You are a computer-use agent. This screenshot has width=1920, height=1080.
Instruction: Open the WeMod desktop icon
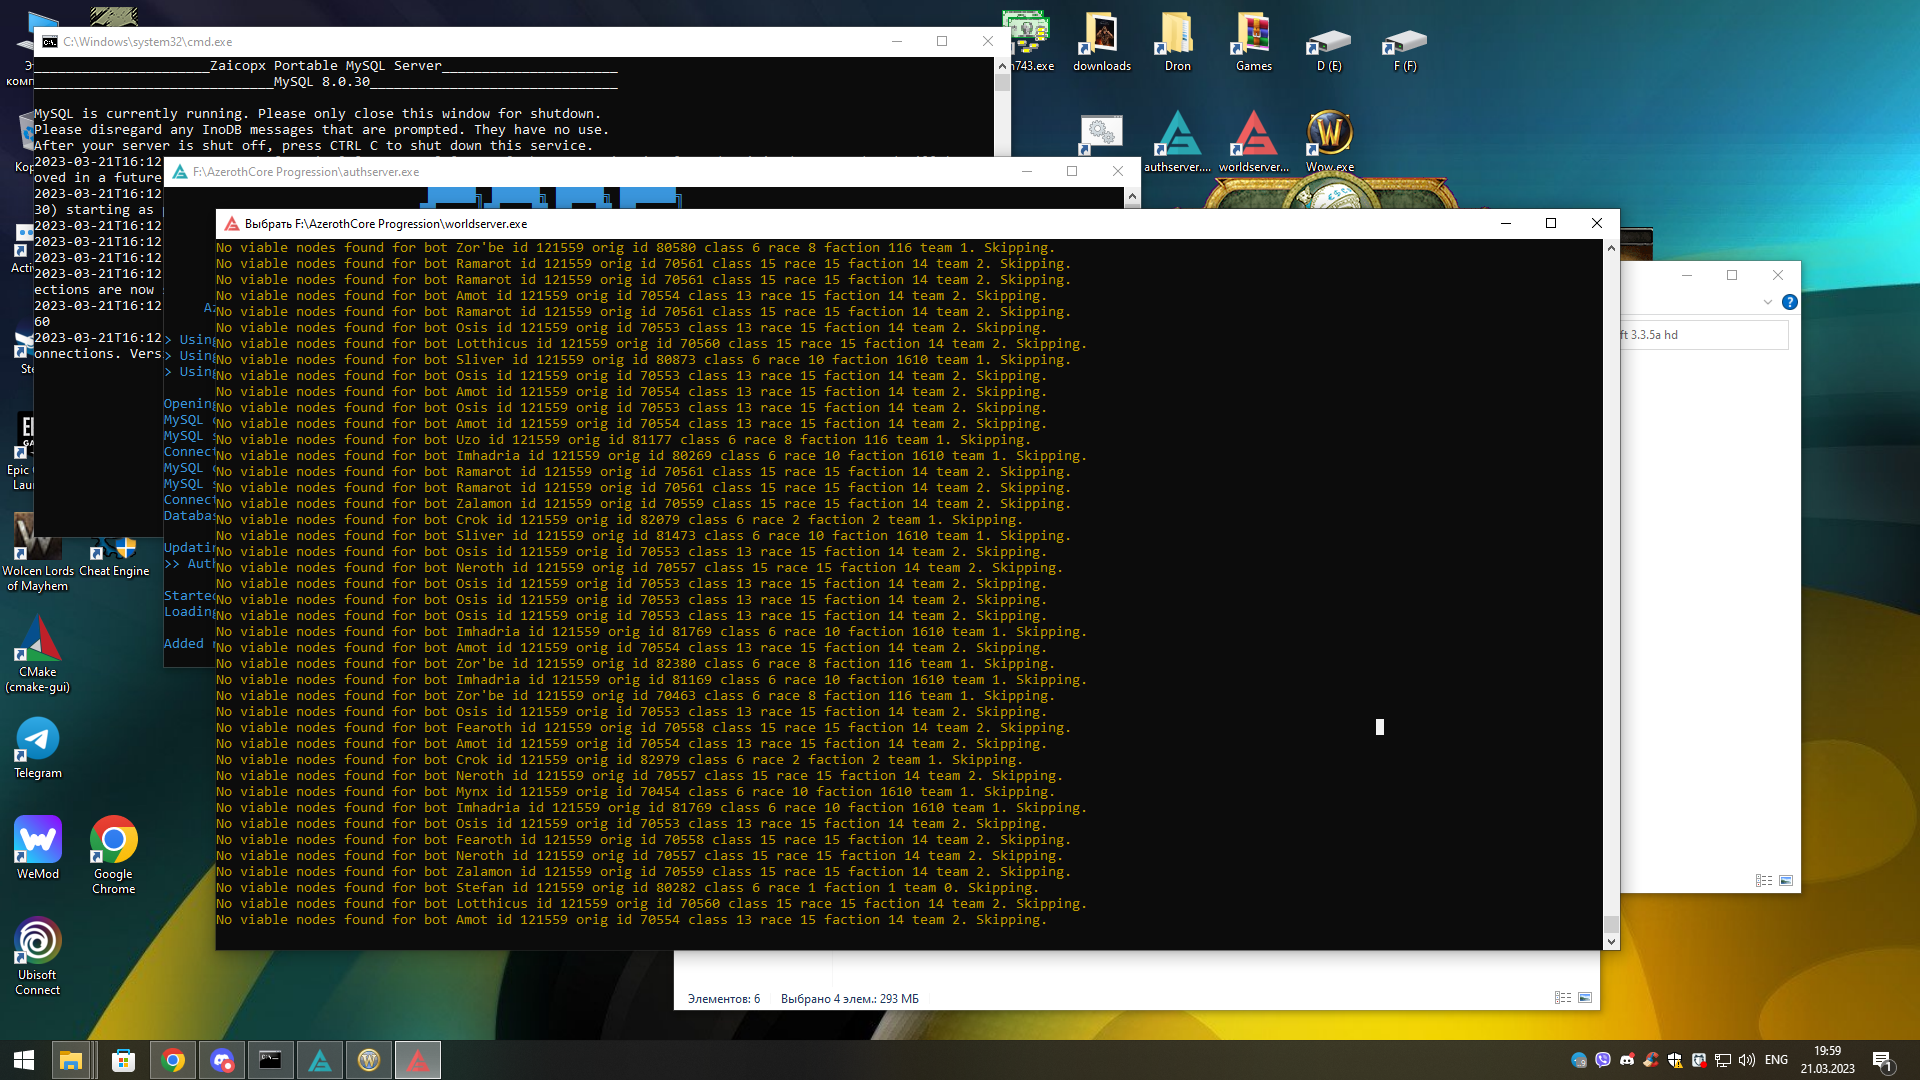[x=38, y=841]
